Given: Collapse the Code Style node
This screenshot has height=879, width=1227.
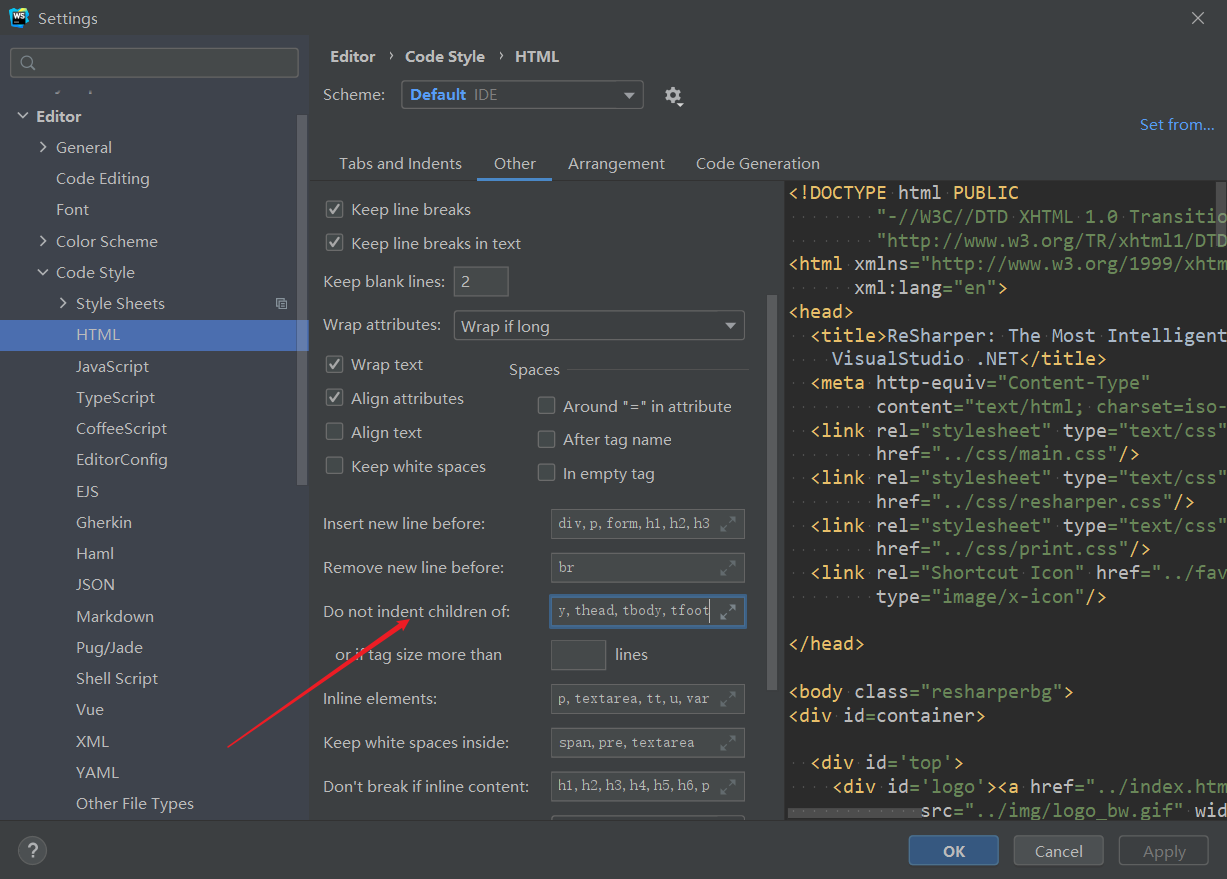Looking at the screenshot, I should pyautogui.click(x=43, y=272).
